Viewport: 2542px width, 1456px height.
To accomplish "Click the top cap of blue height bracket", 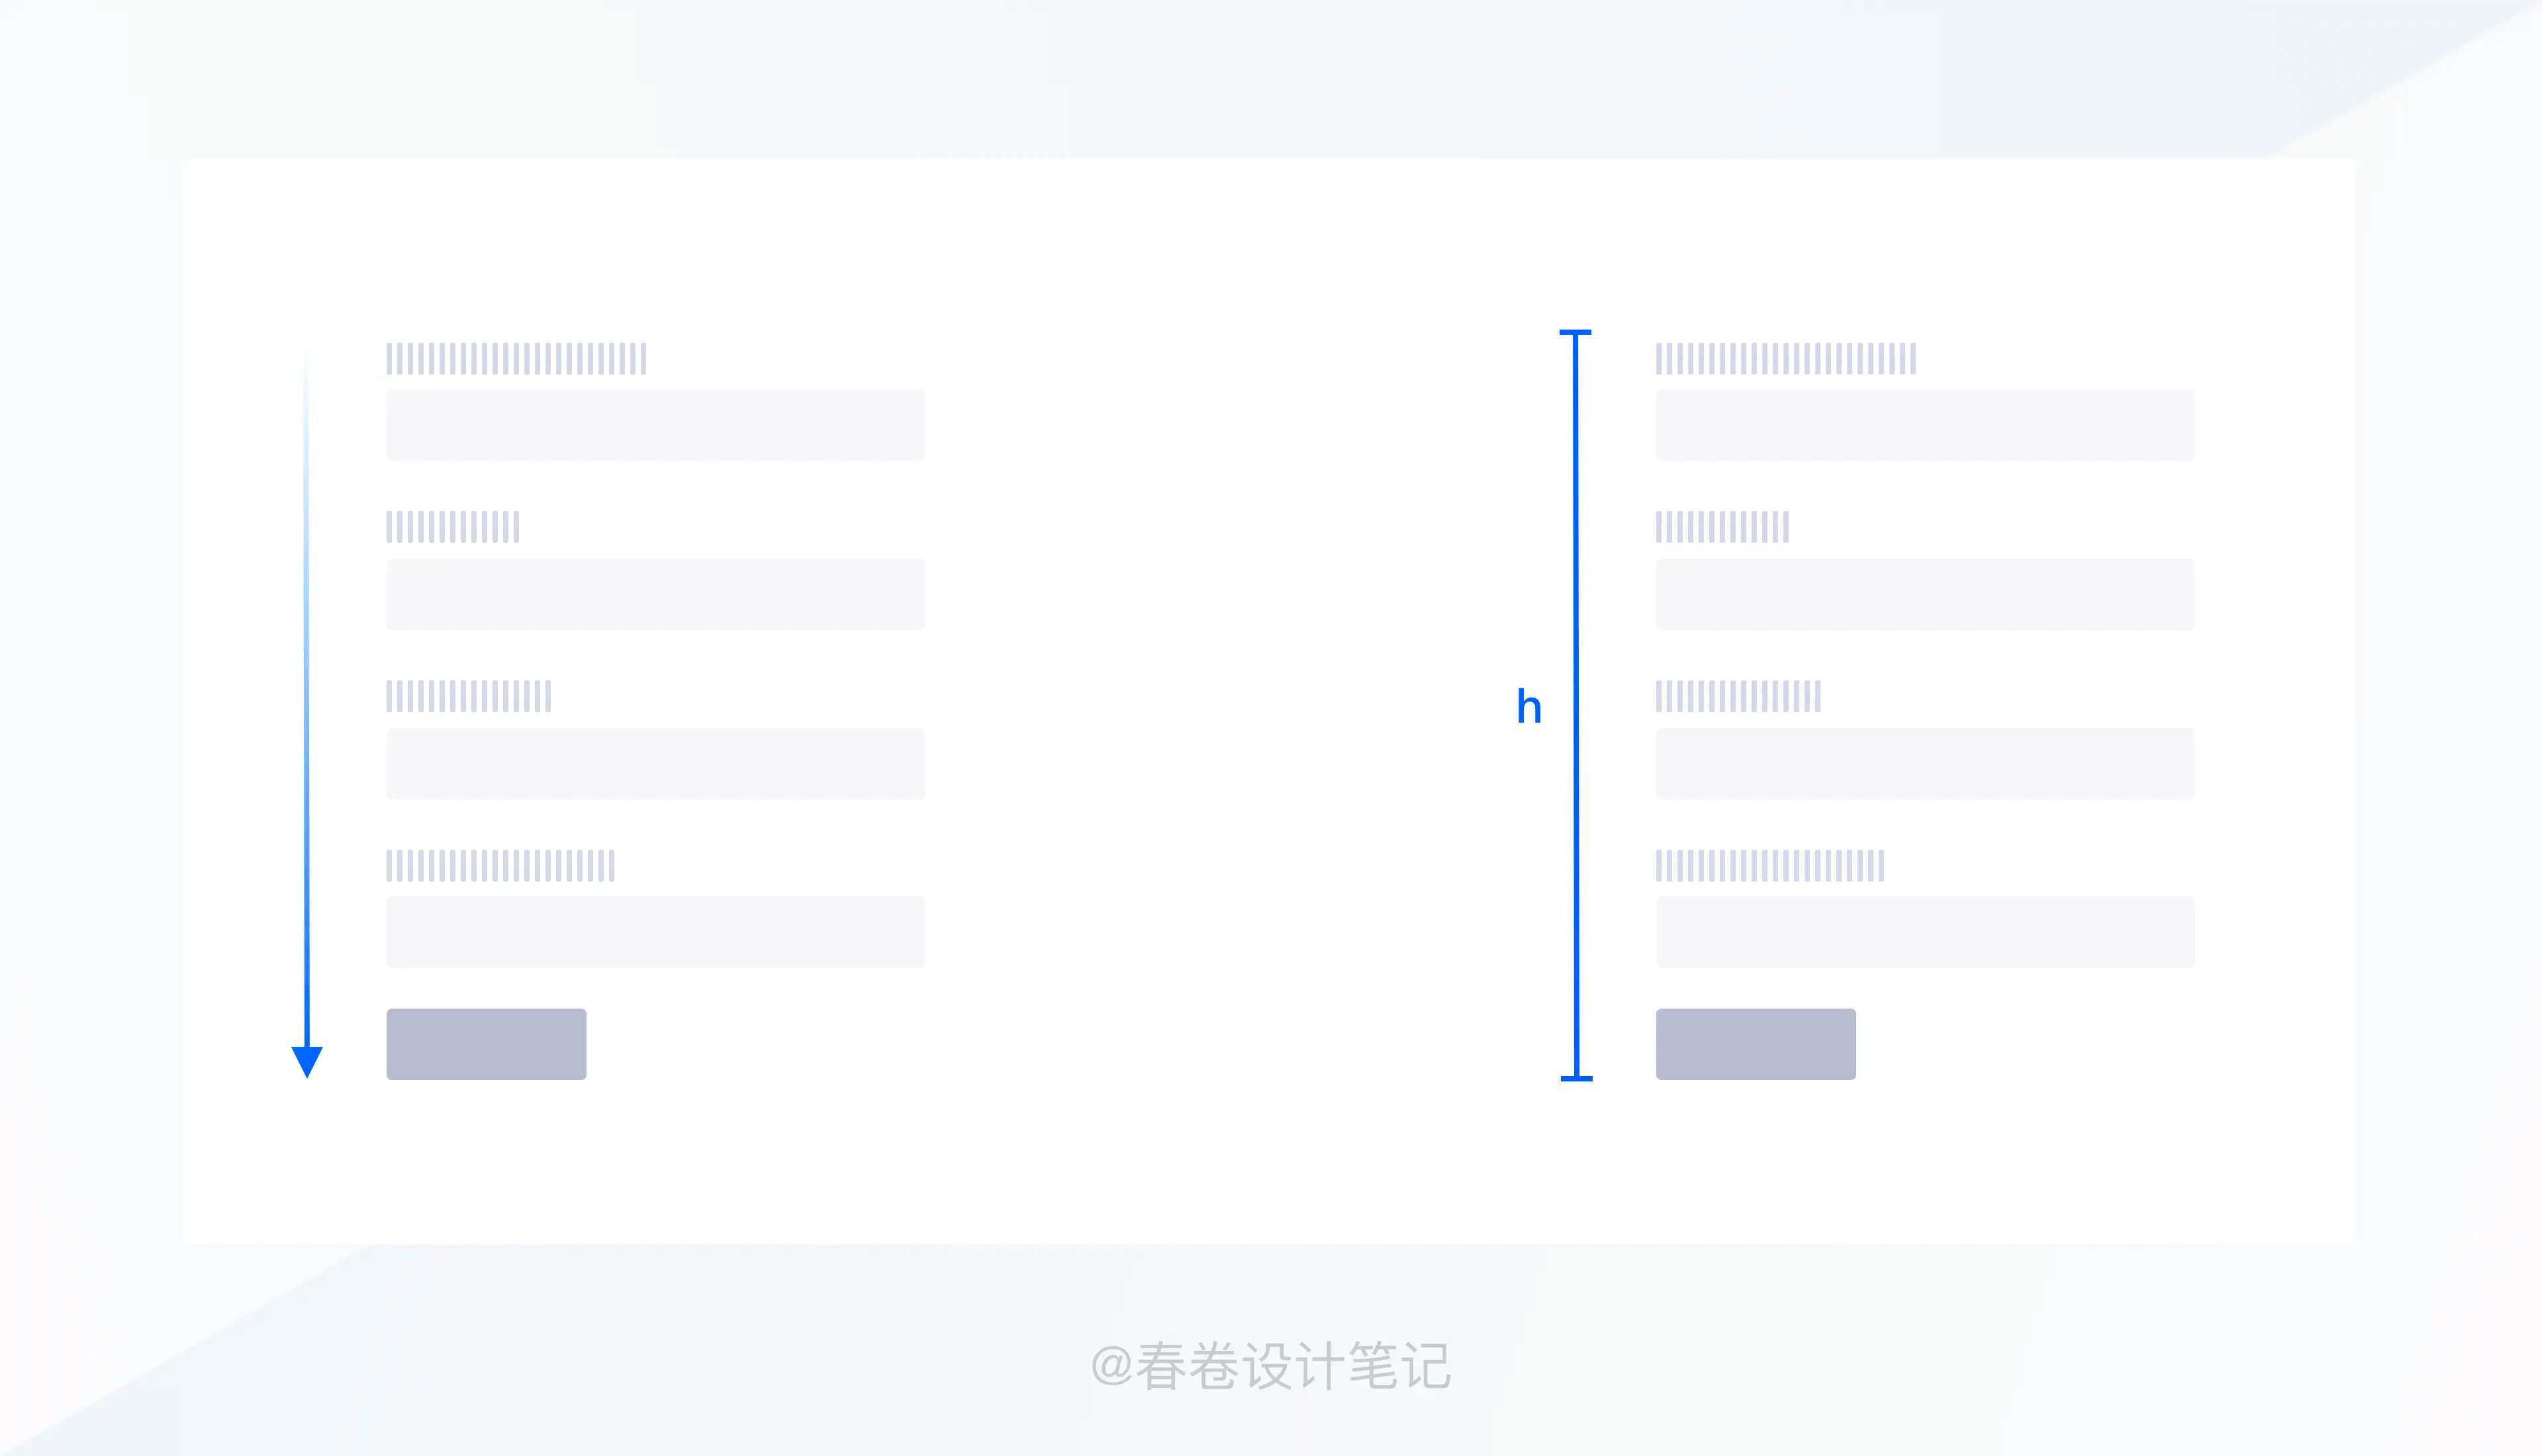I will (x=1575, y=332).
